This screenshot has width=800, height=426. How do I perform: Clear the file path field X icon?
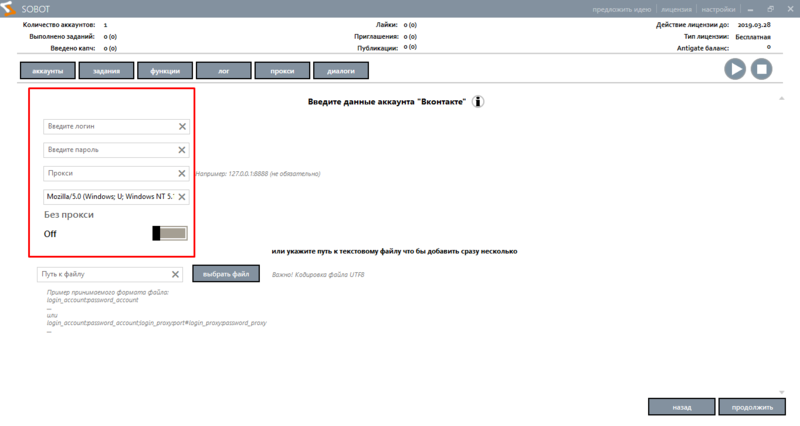(x=175, y=274)
